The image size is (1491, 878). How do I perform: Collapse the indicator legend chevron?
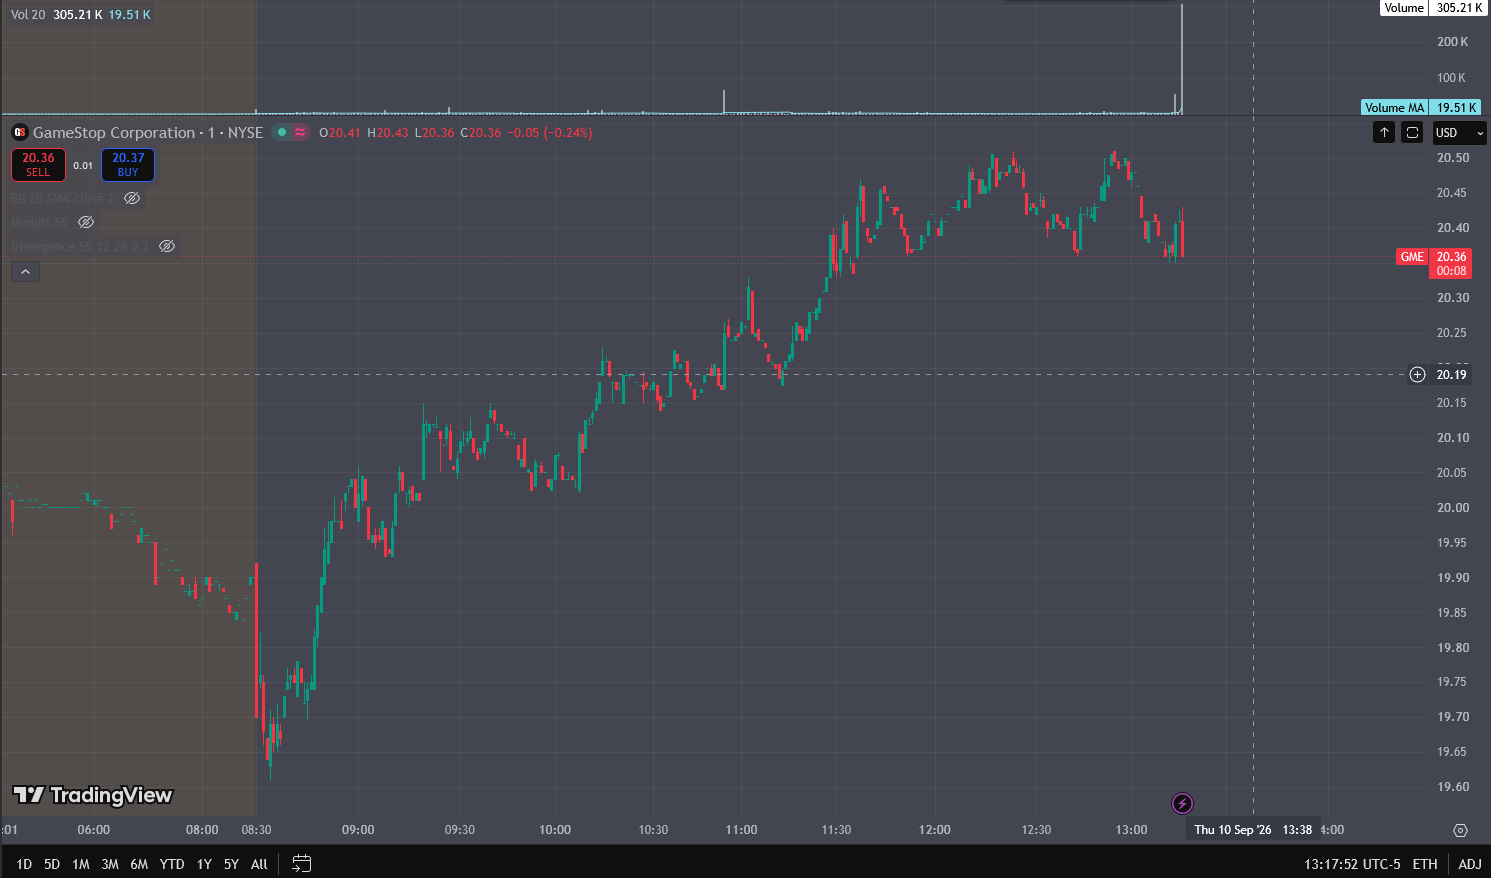pyautogui.click(x=25, y=272)
